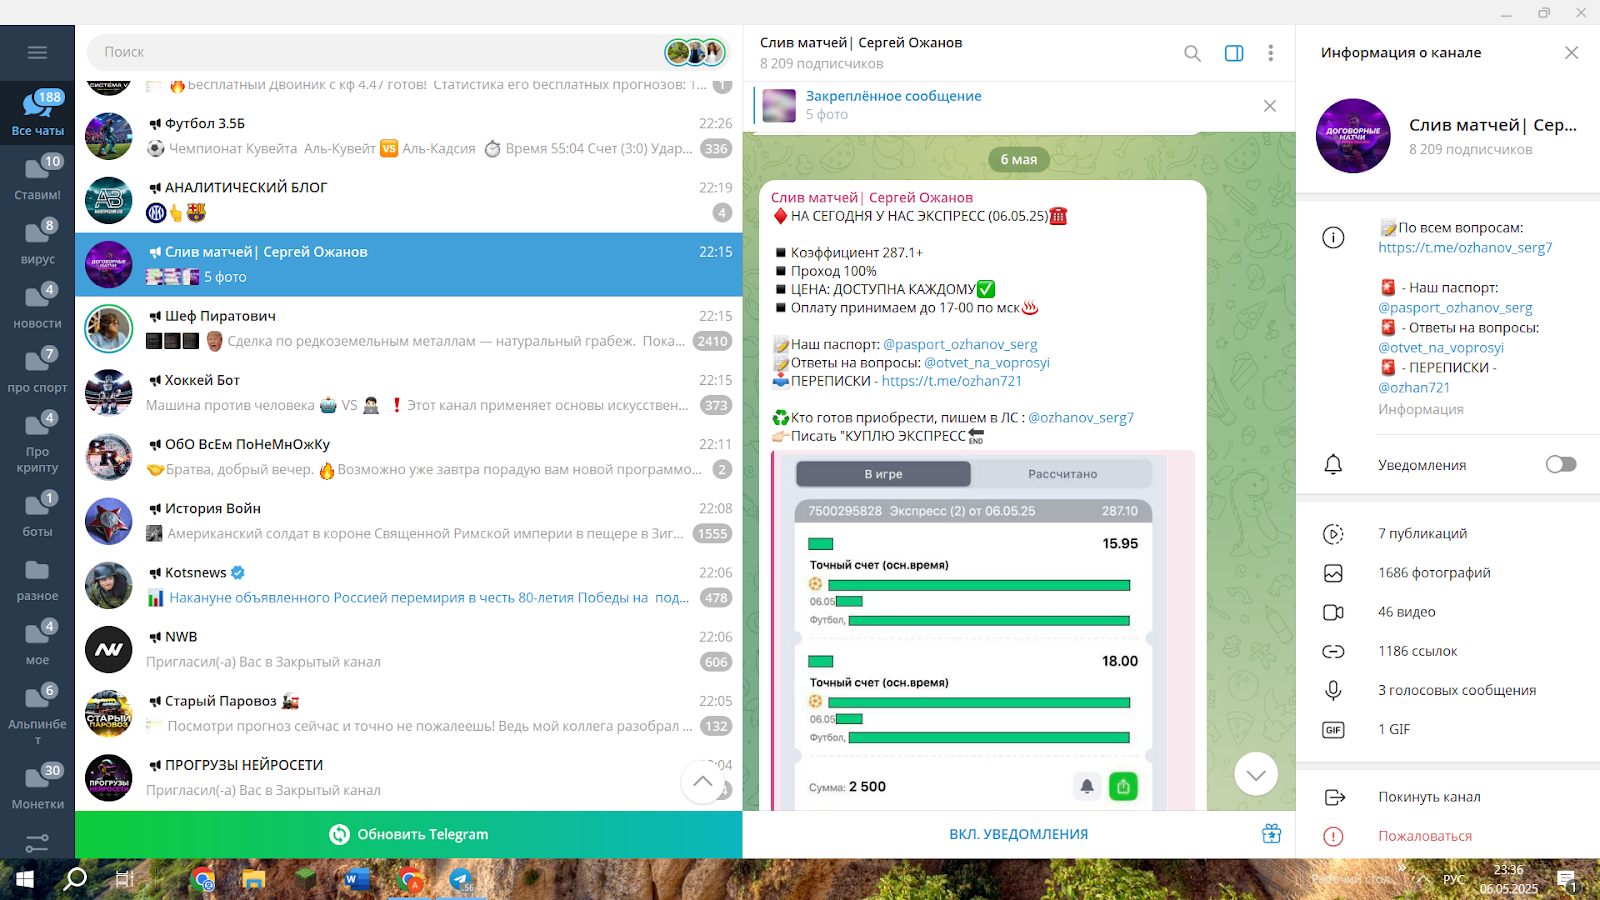1600x900 pixels.
Task: Open the gift icon in bottom bar
Action: click(1271, 834)
